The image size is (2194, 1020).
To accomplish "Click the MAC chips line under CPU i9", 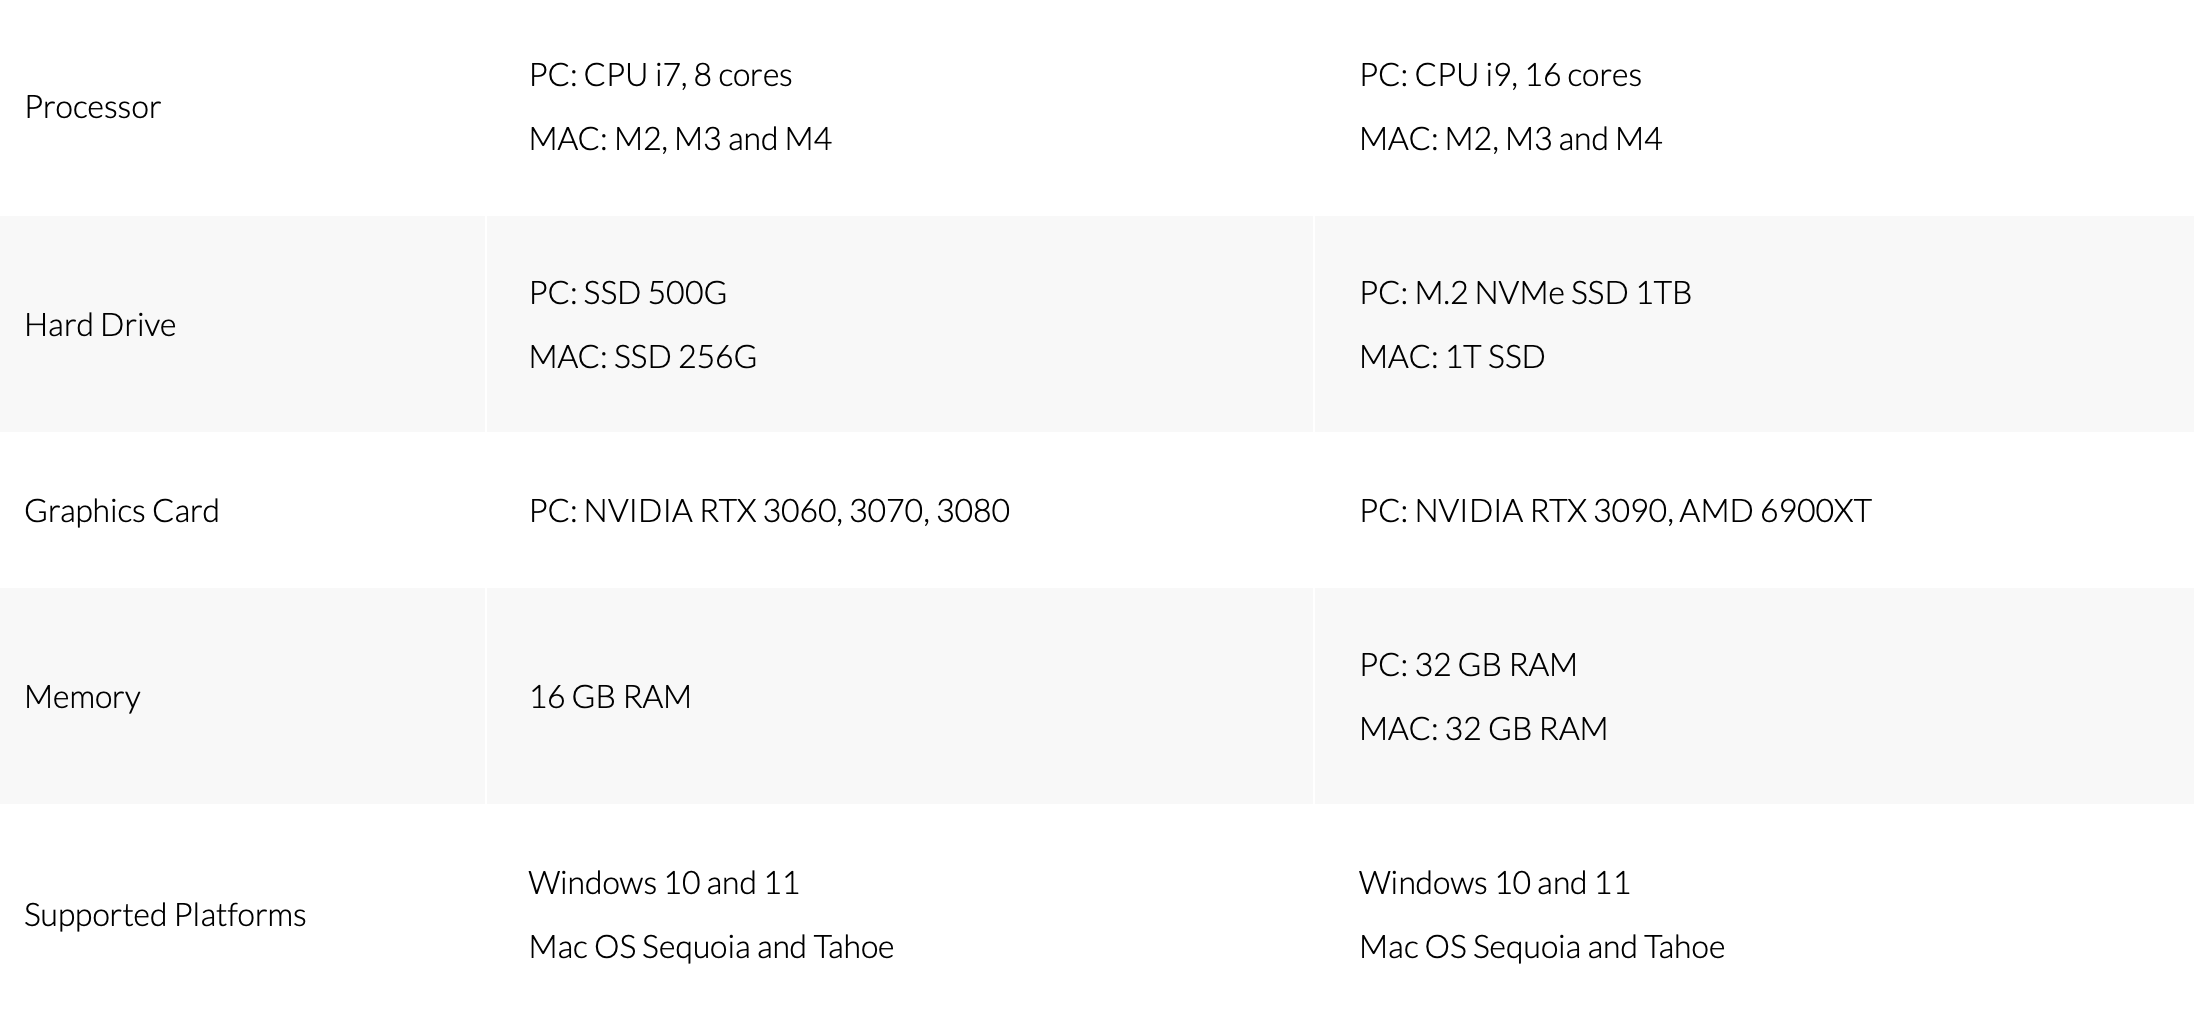I will 1510,139.
